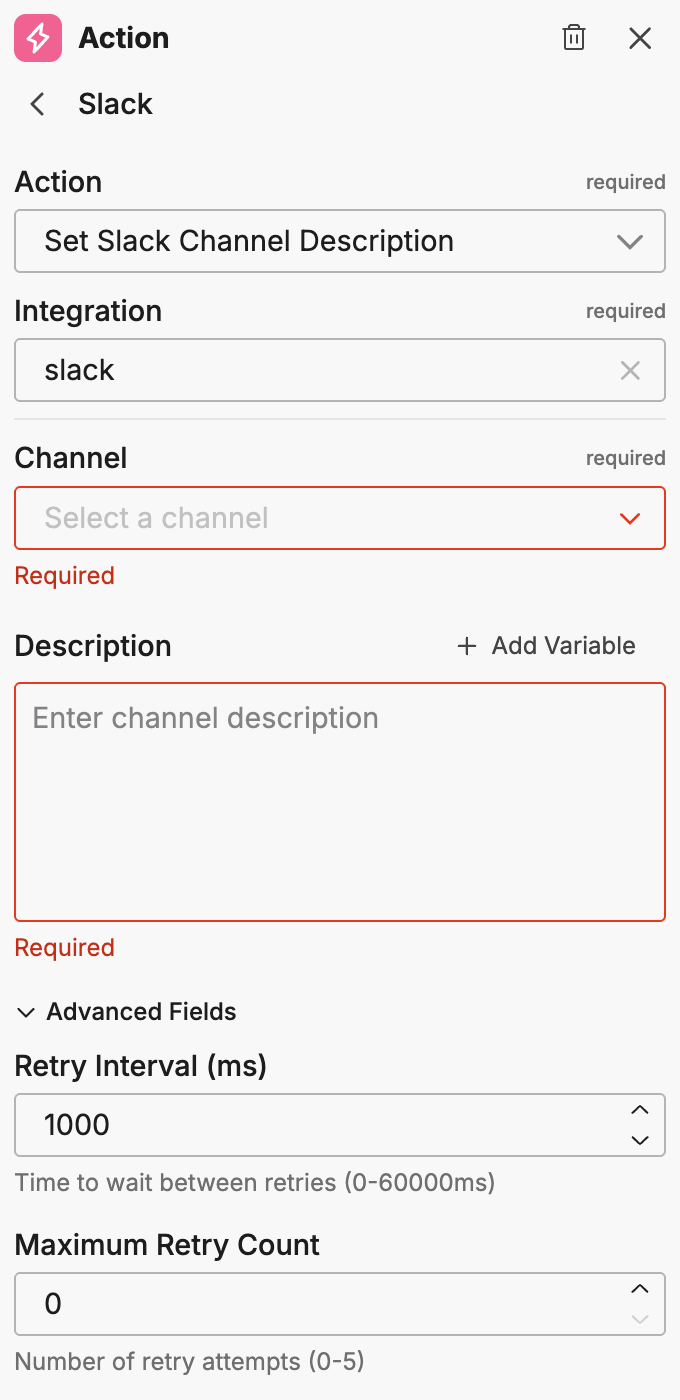The image size is (680, 1400).
Task: Go back using the left chevron
Action: pyautogui.click(x=38, y=104)
